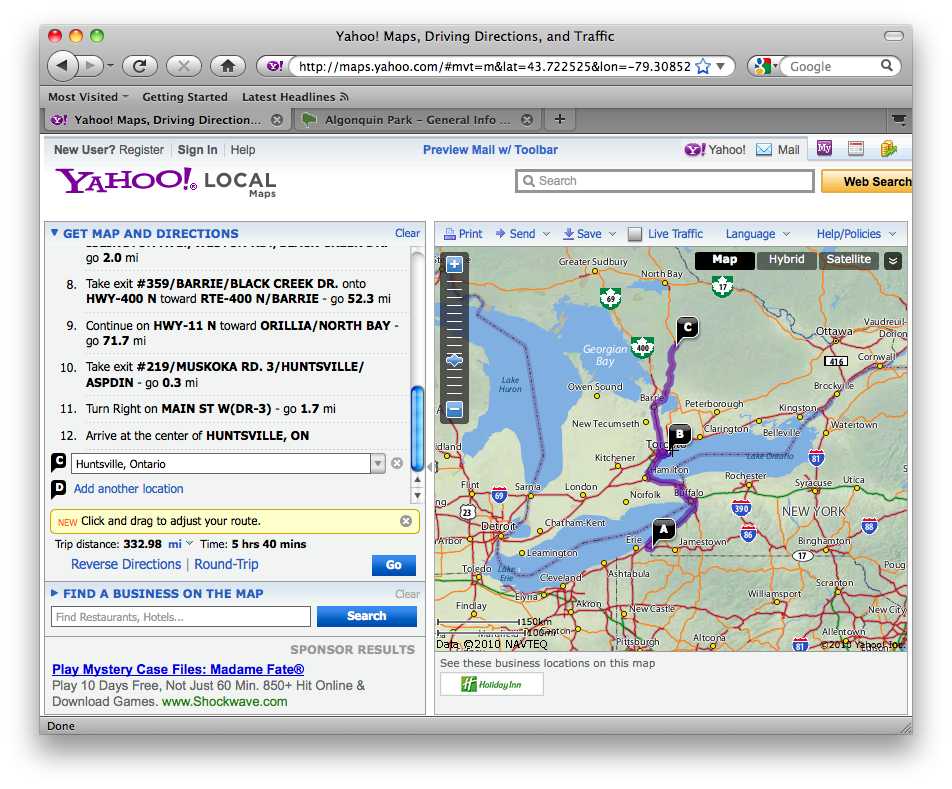The height and width of the screenshot is (789, 952).
Task: Click the calendar icon in Yahoo toolbar
Action: click(856, 148)
